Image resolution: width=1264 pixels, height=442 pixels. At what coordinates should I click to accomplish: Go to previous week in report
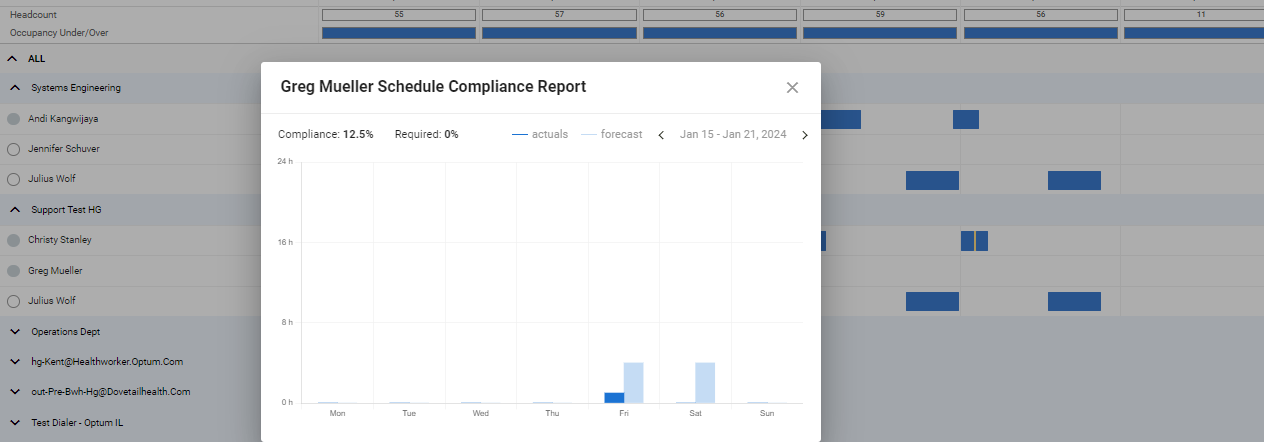661,135
